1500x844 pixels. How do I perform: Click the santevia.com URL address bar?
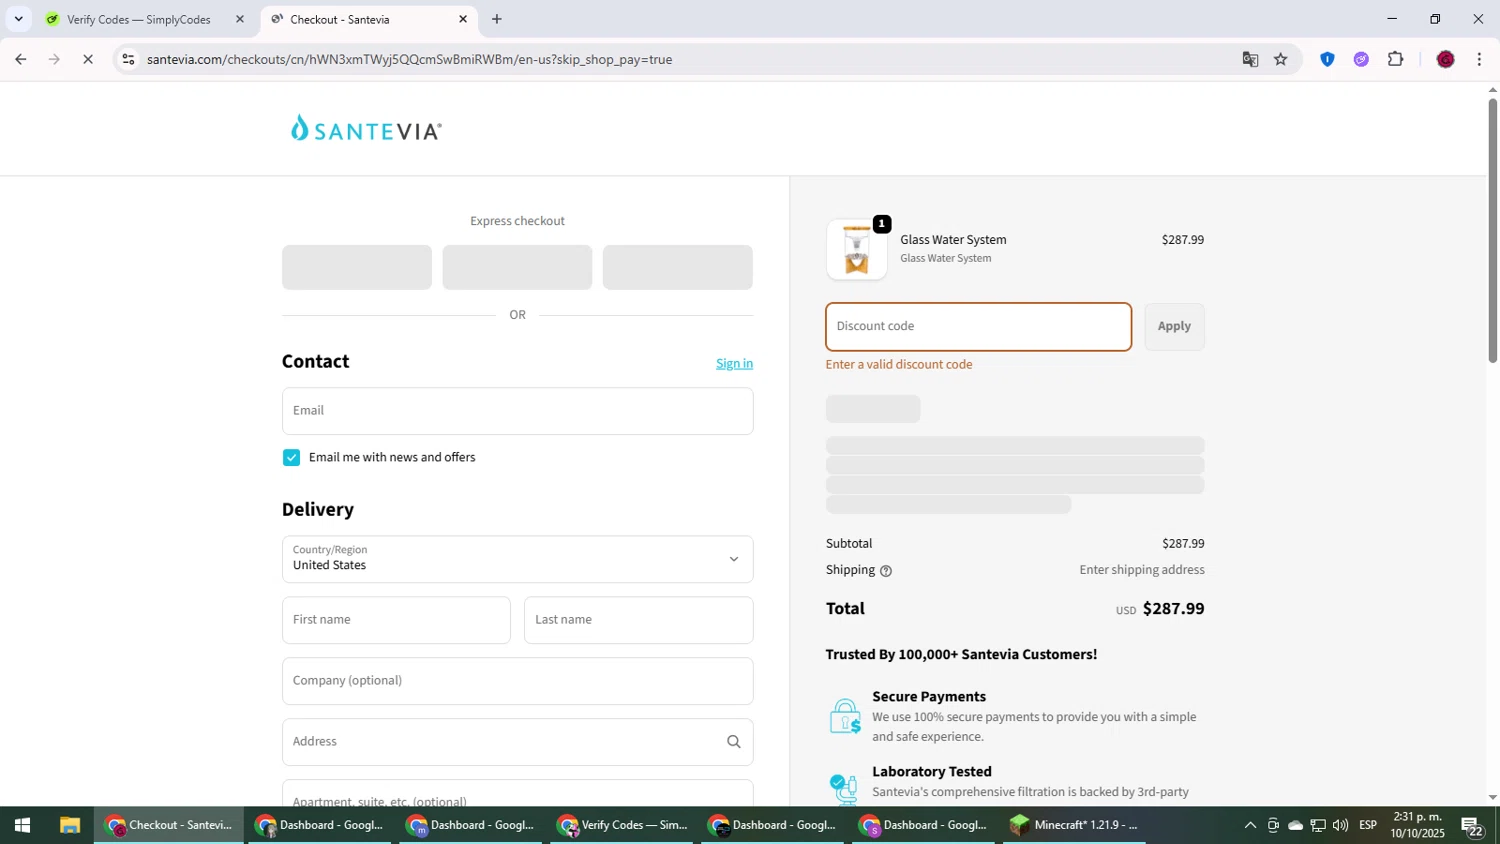(x=409, y=59)
